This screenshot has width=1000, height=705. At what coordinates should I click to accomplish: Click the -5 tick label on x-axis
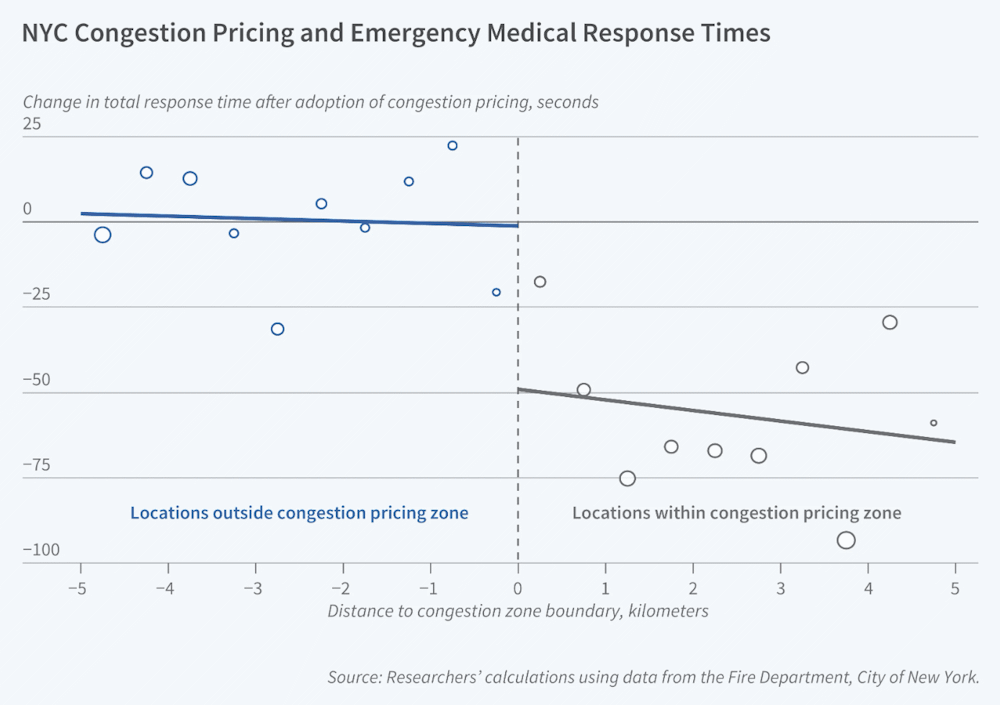[x=77, y=588]
